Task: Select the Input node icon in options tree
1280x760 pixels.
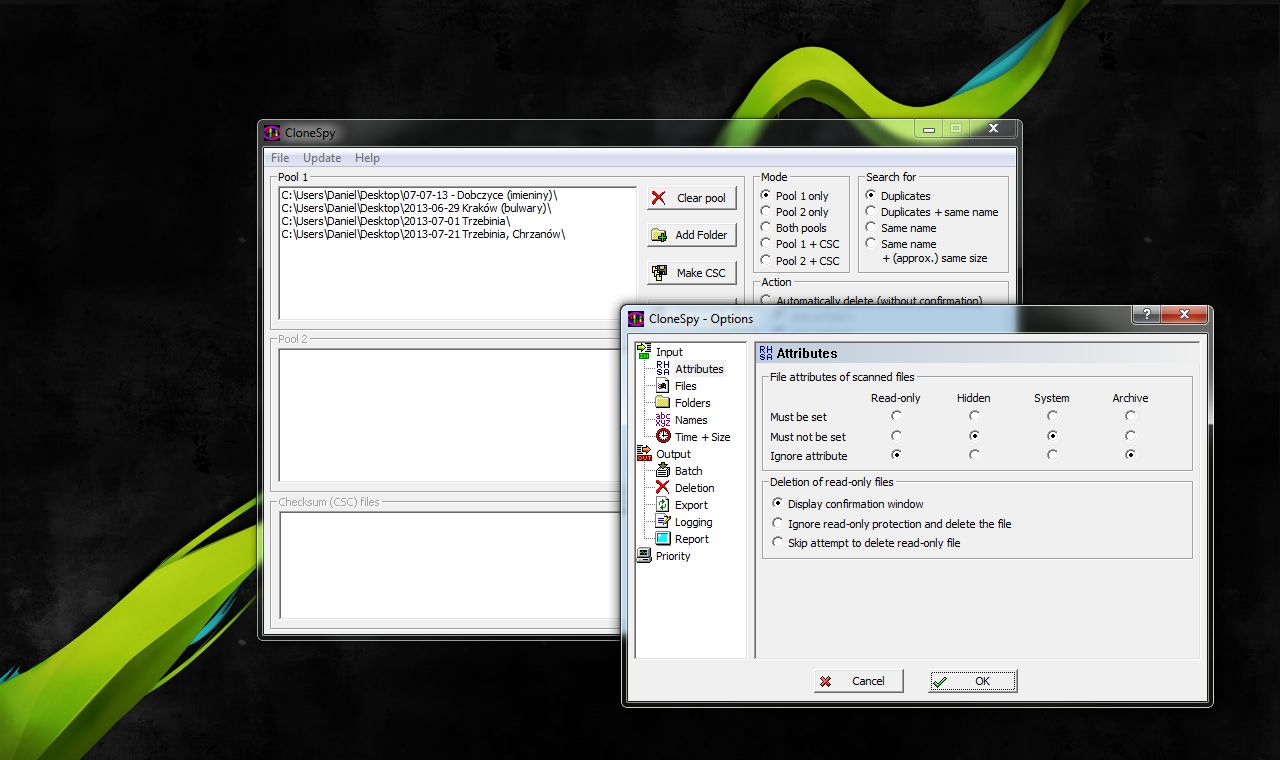Action: [x=644, y=351]
